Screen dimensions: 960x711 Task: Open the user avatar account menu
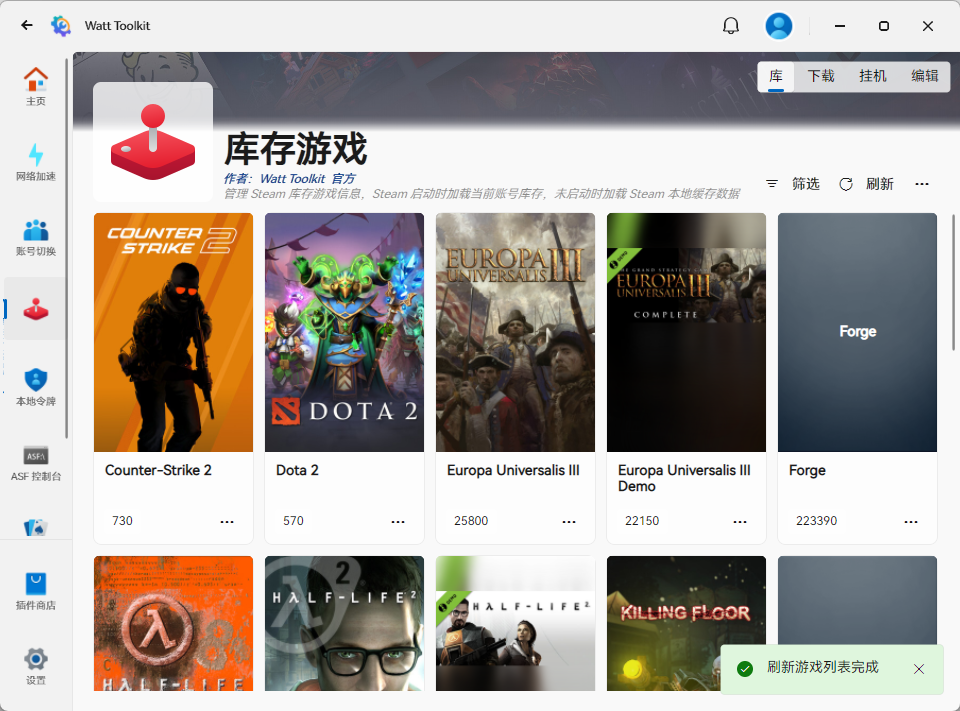779,25
